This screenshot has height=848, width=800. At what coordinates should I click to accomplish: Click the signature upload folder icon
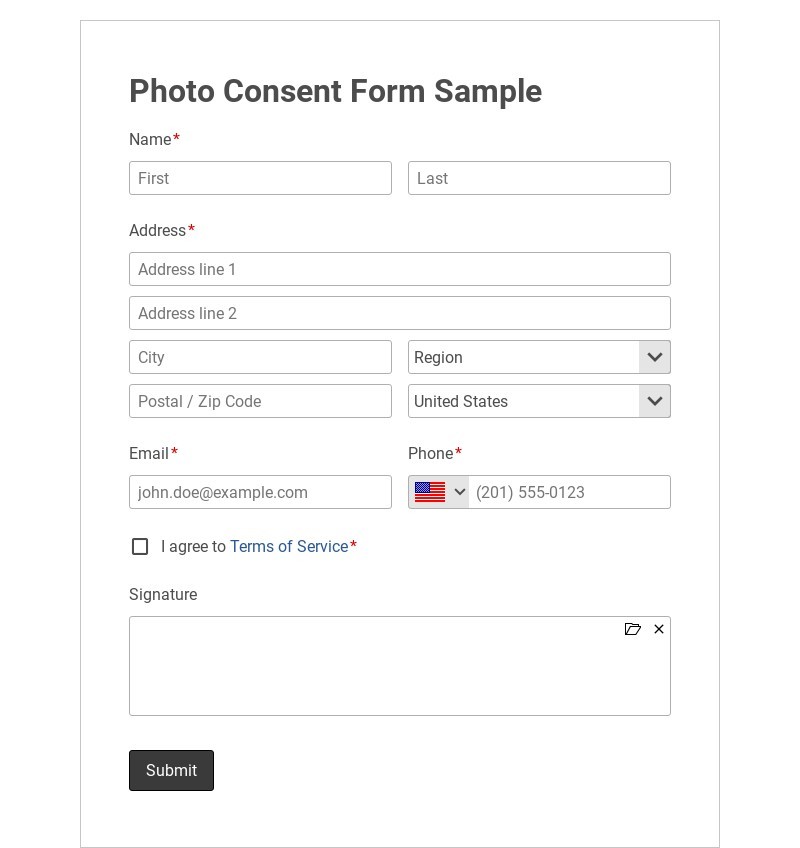pos(632,629)
